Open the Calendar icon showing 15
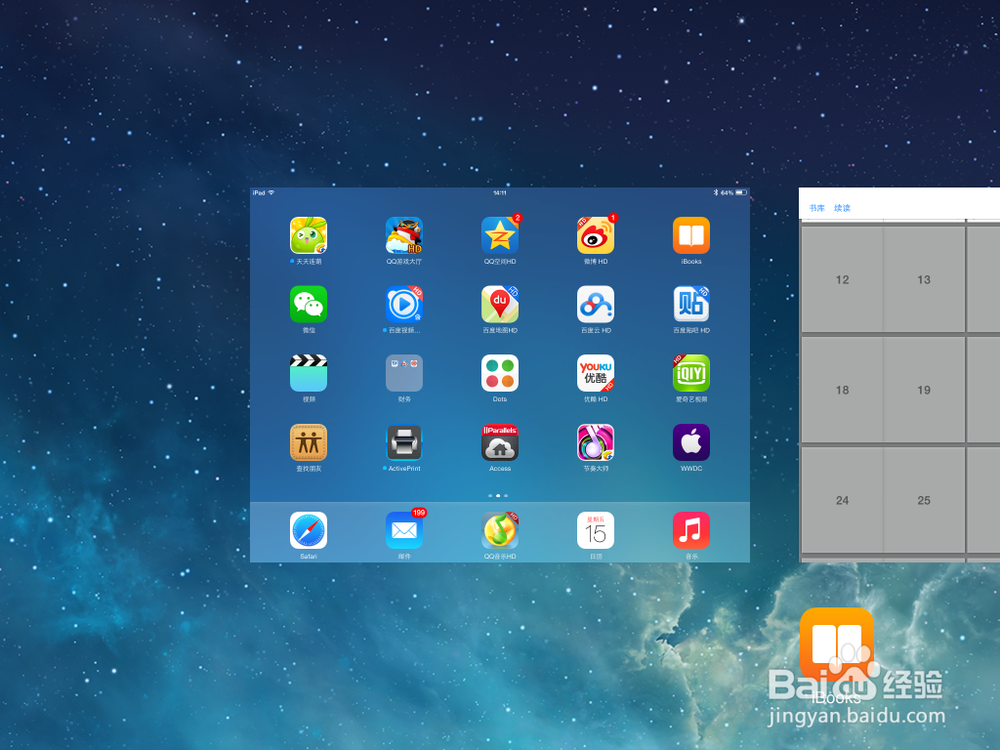1000x750 pixels. click(x=596, y=531)
